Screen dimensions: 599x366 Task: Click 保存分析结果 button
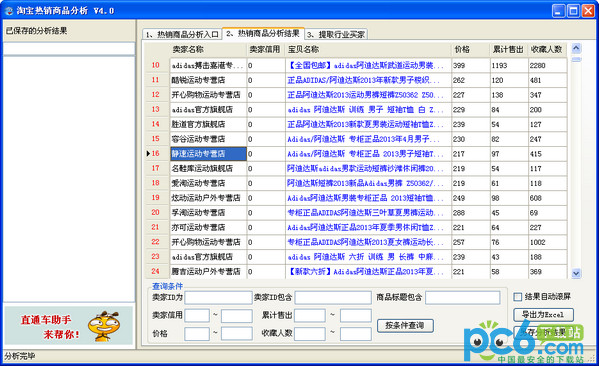coord(543,333)
